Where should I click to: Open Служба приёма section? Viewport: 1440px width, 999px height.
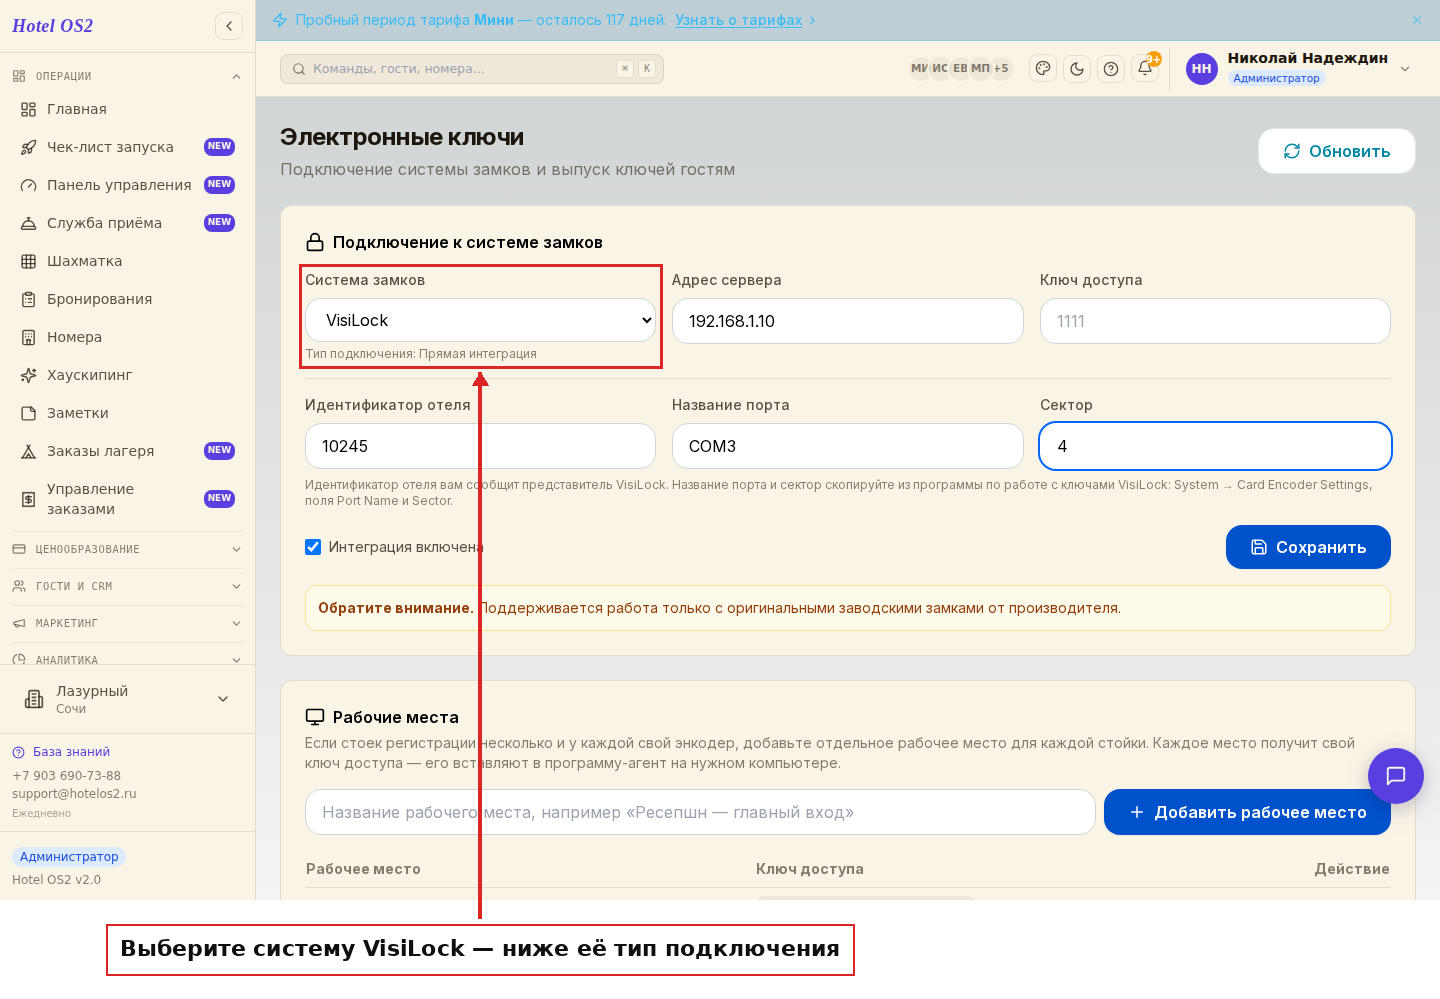pos(128,223)
